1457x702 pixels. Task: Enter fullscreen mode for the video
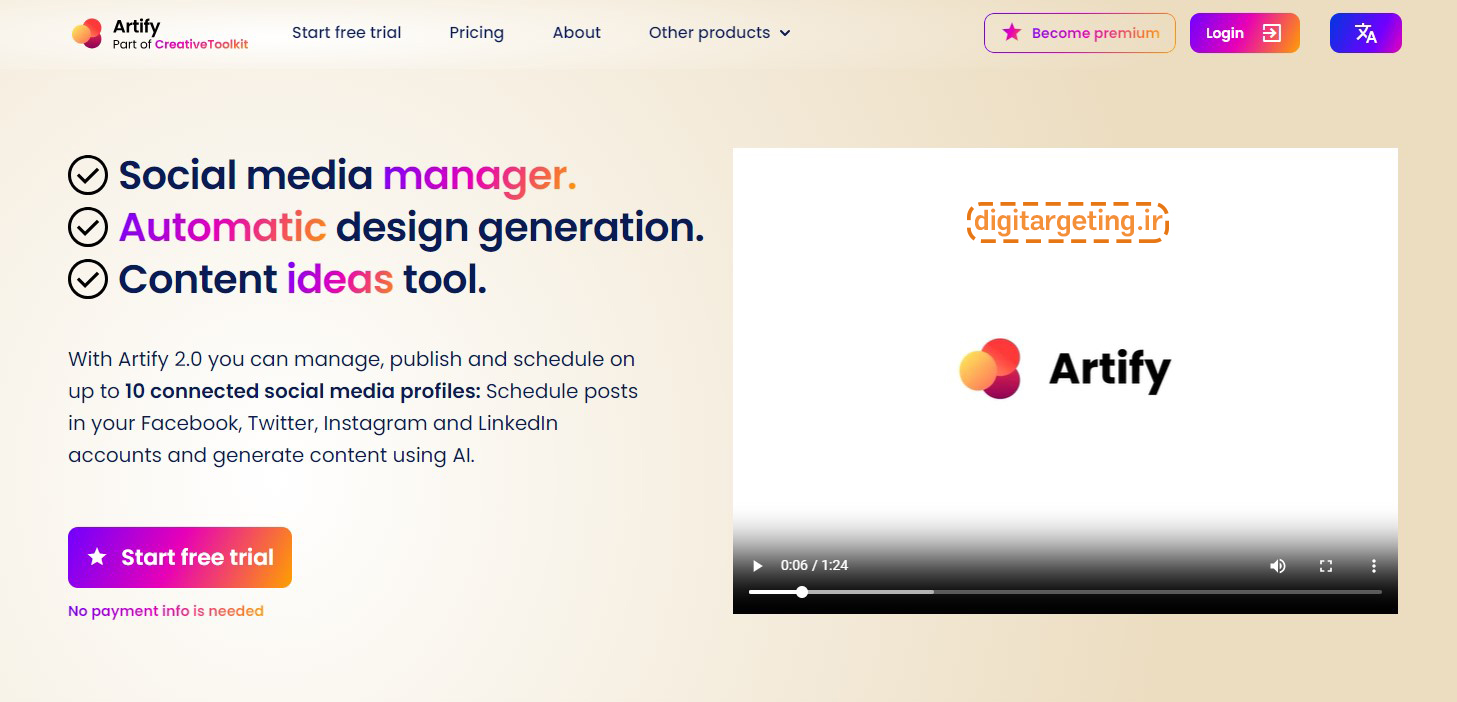pos(1326,566)
